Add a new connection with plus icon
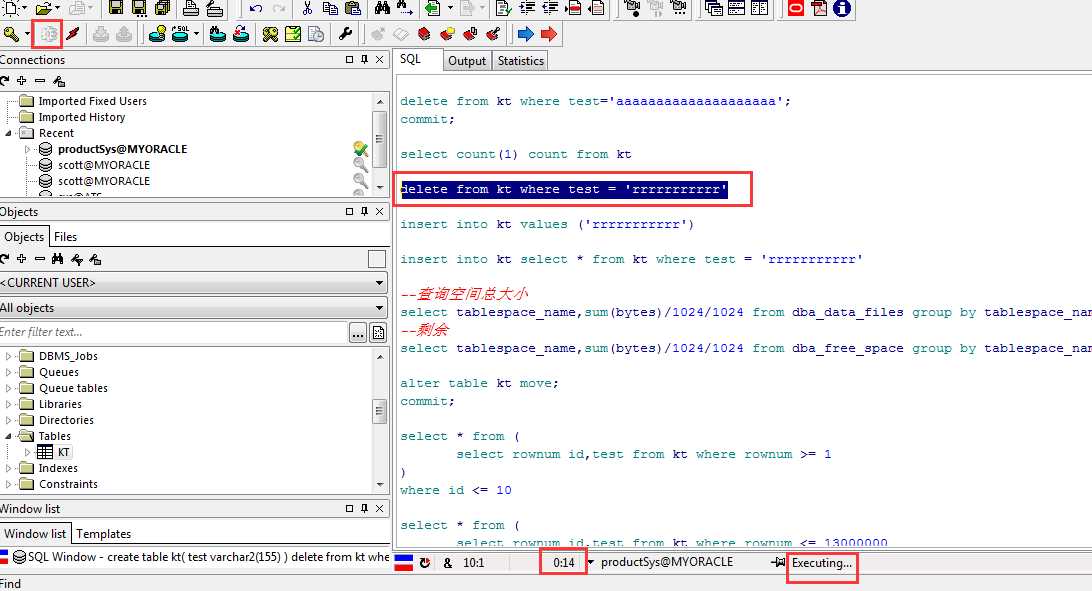The height and width of the screenshot is (591, 1092). [22, 81]
